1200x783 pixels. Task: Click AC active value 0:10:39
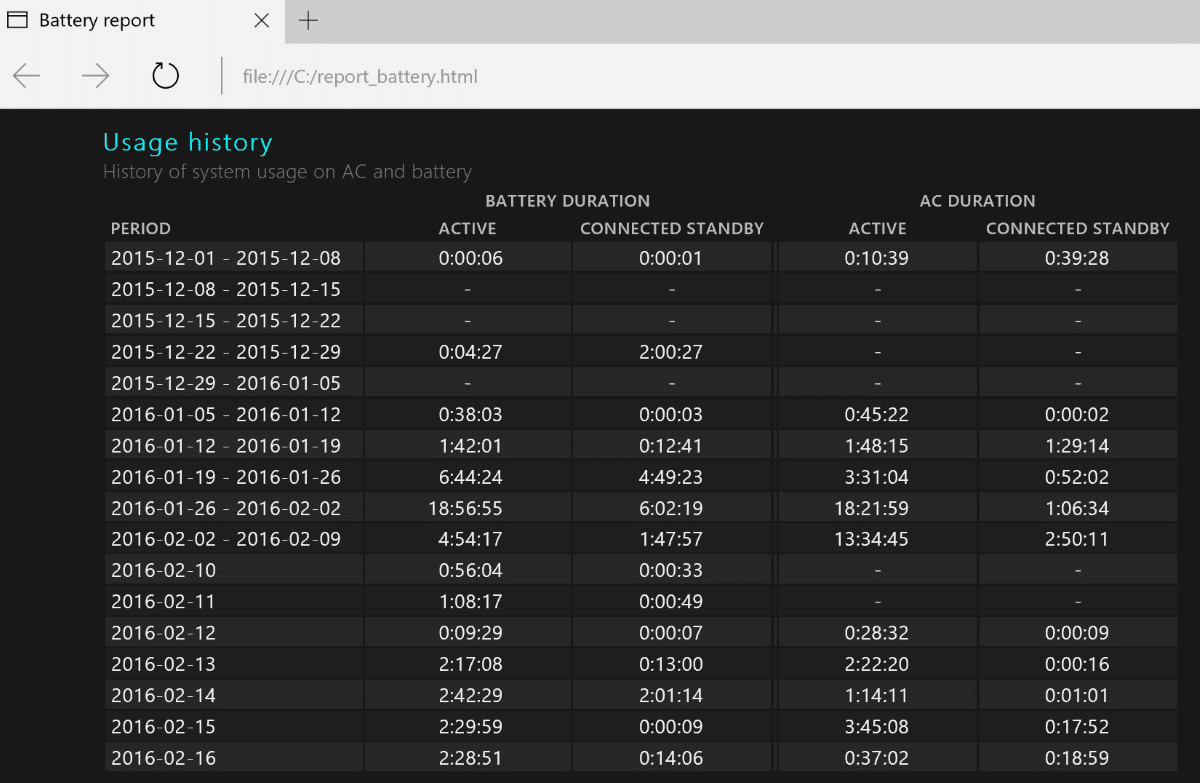(877, 258)
